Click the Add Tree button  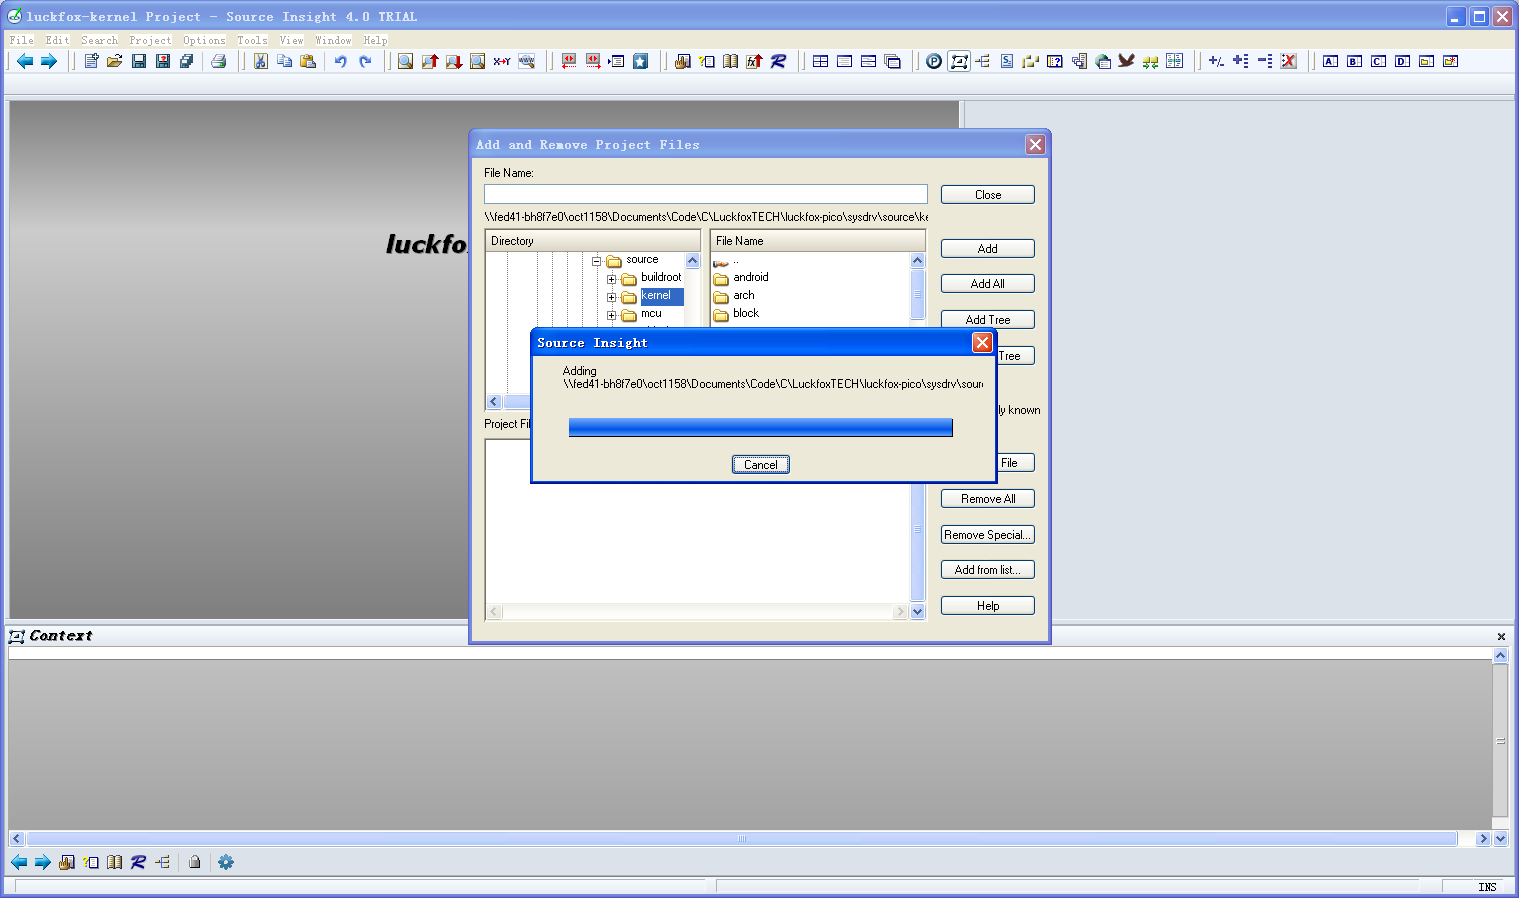[x=988, y=320]
